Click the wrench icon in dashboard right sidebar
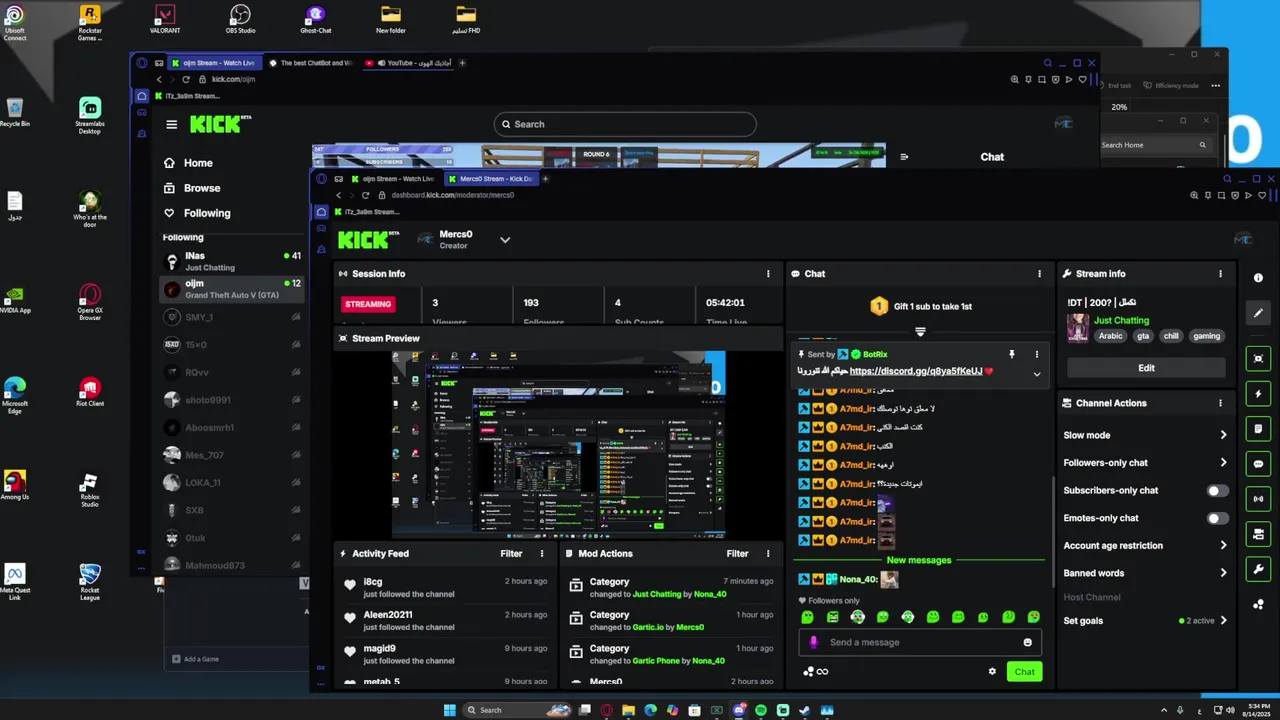The image size is (1280, 720). pos(1258,569)
